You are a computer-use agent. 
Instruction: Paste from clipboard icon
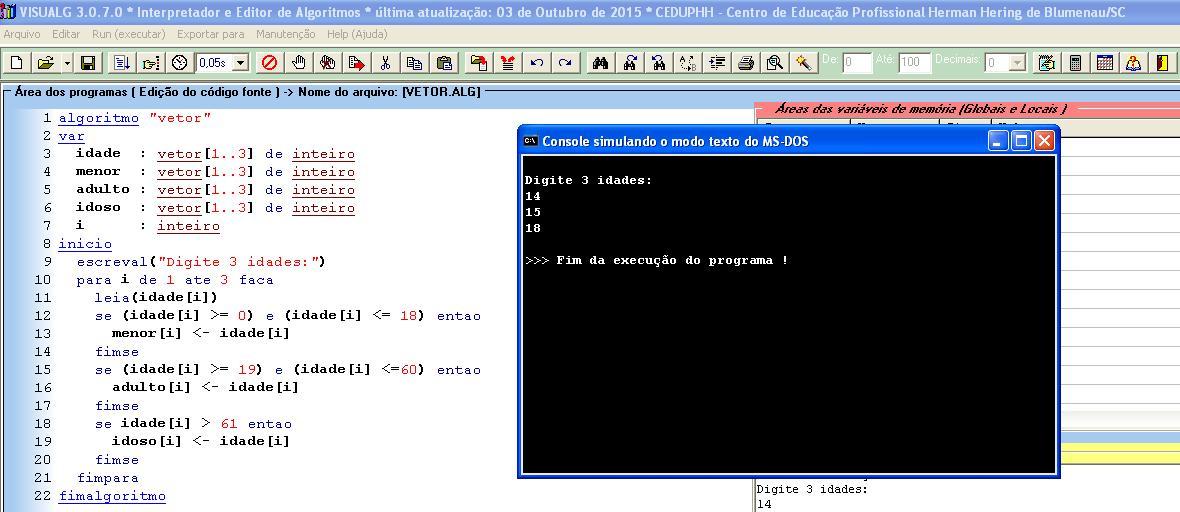click(x=444, y=63)
